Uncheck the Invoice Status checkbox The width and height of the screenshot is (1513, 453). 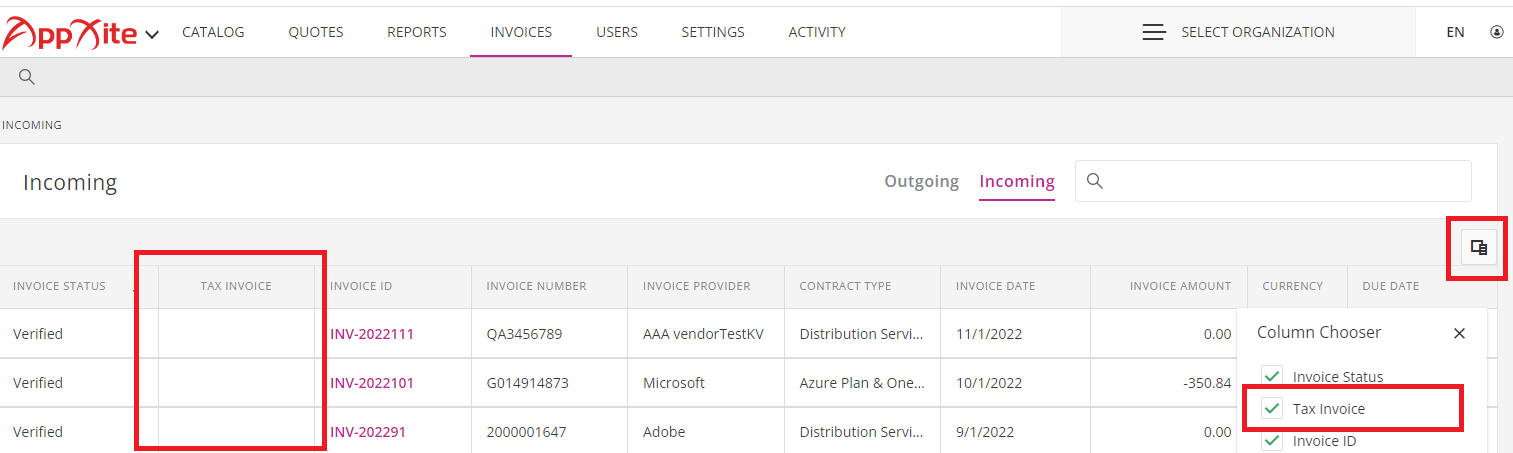(x=1272, y=376)
